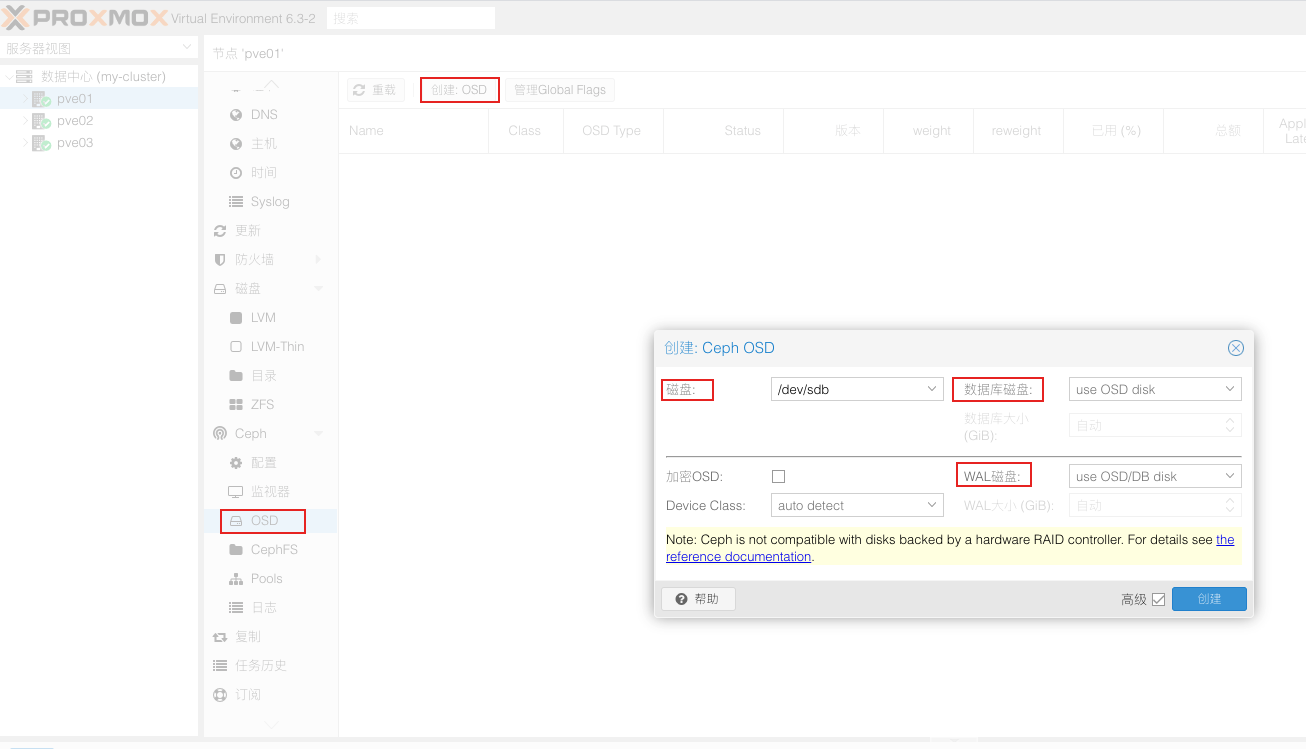
Task: Click the 重载 reload button
Action: pyautogui.click(x=376, y=90)
